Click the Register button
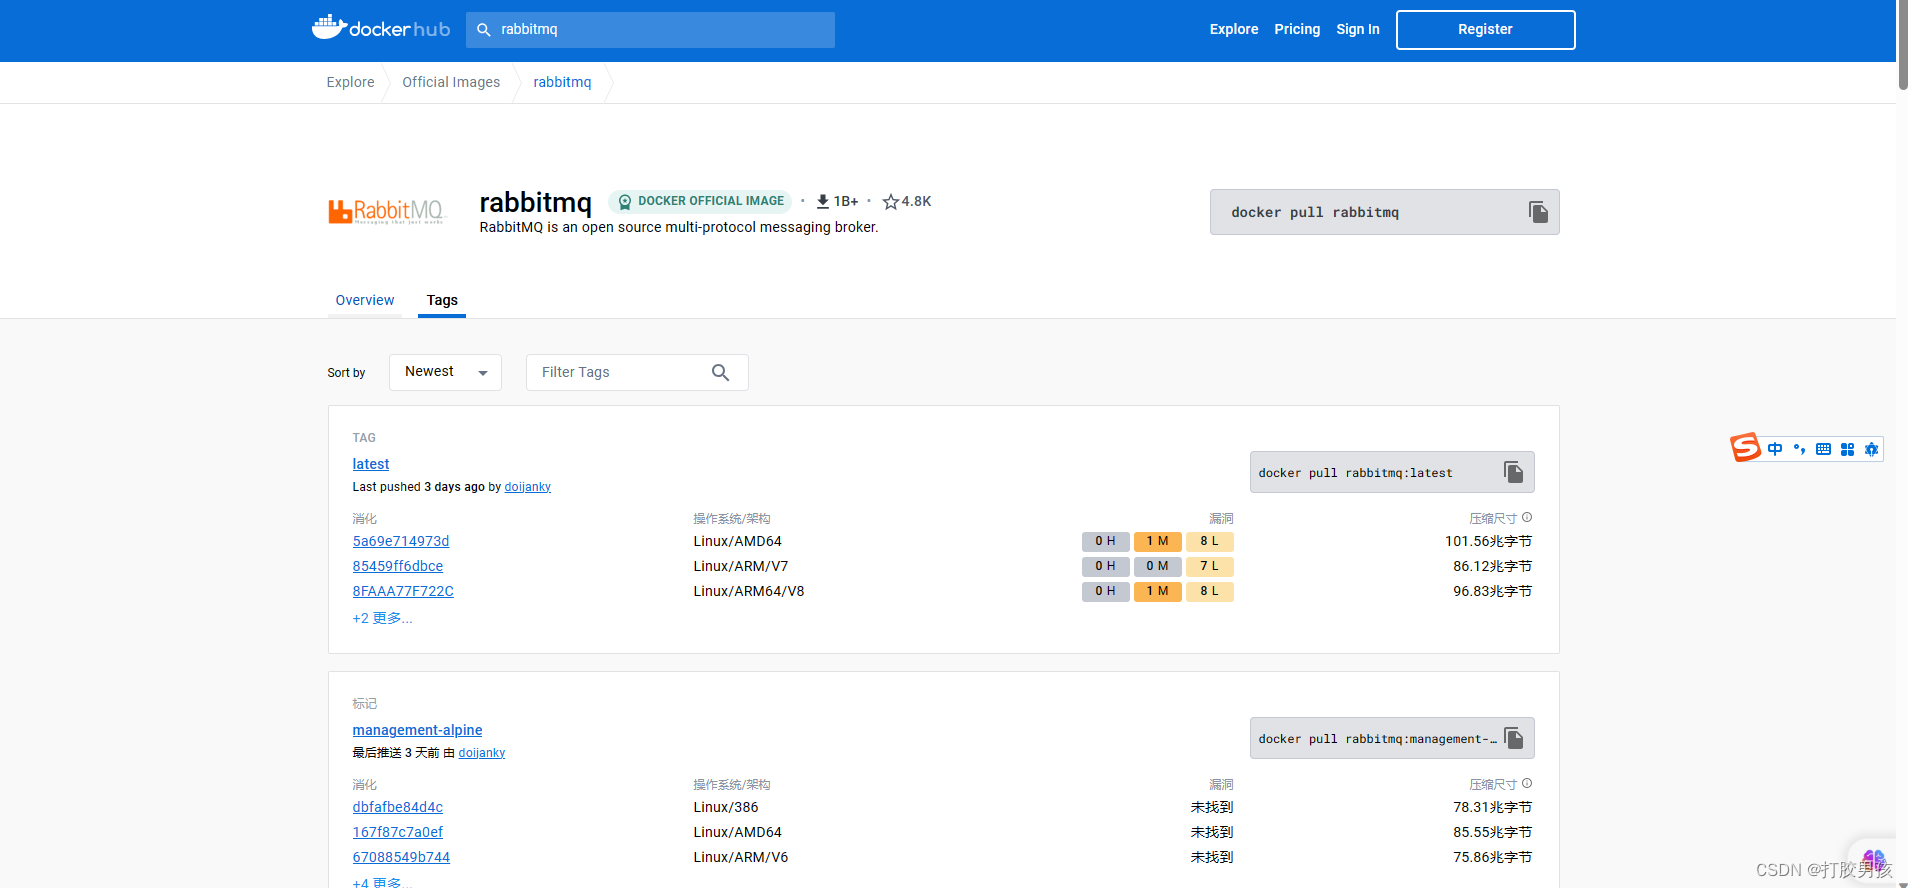This screenshot has height=888, width=1908. [1485, 29]
